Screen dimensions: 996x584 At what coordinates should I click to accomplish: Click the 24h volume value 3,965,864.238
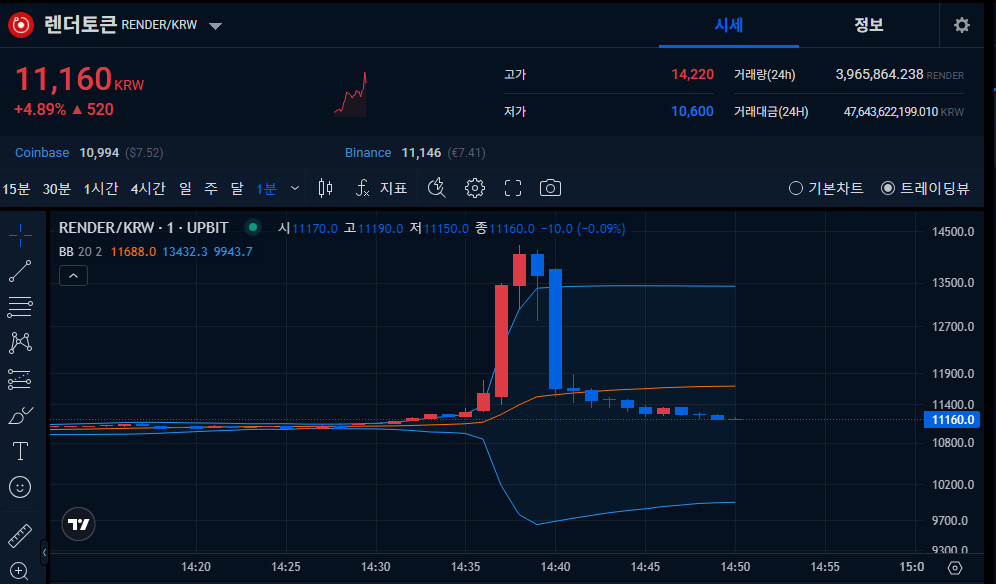click(x=879, y=74)
